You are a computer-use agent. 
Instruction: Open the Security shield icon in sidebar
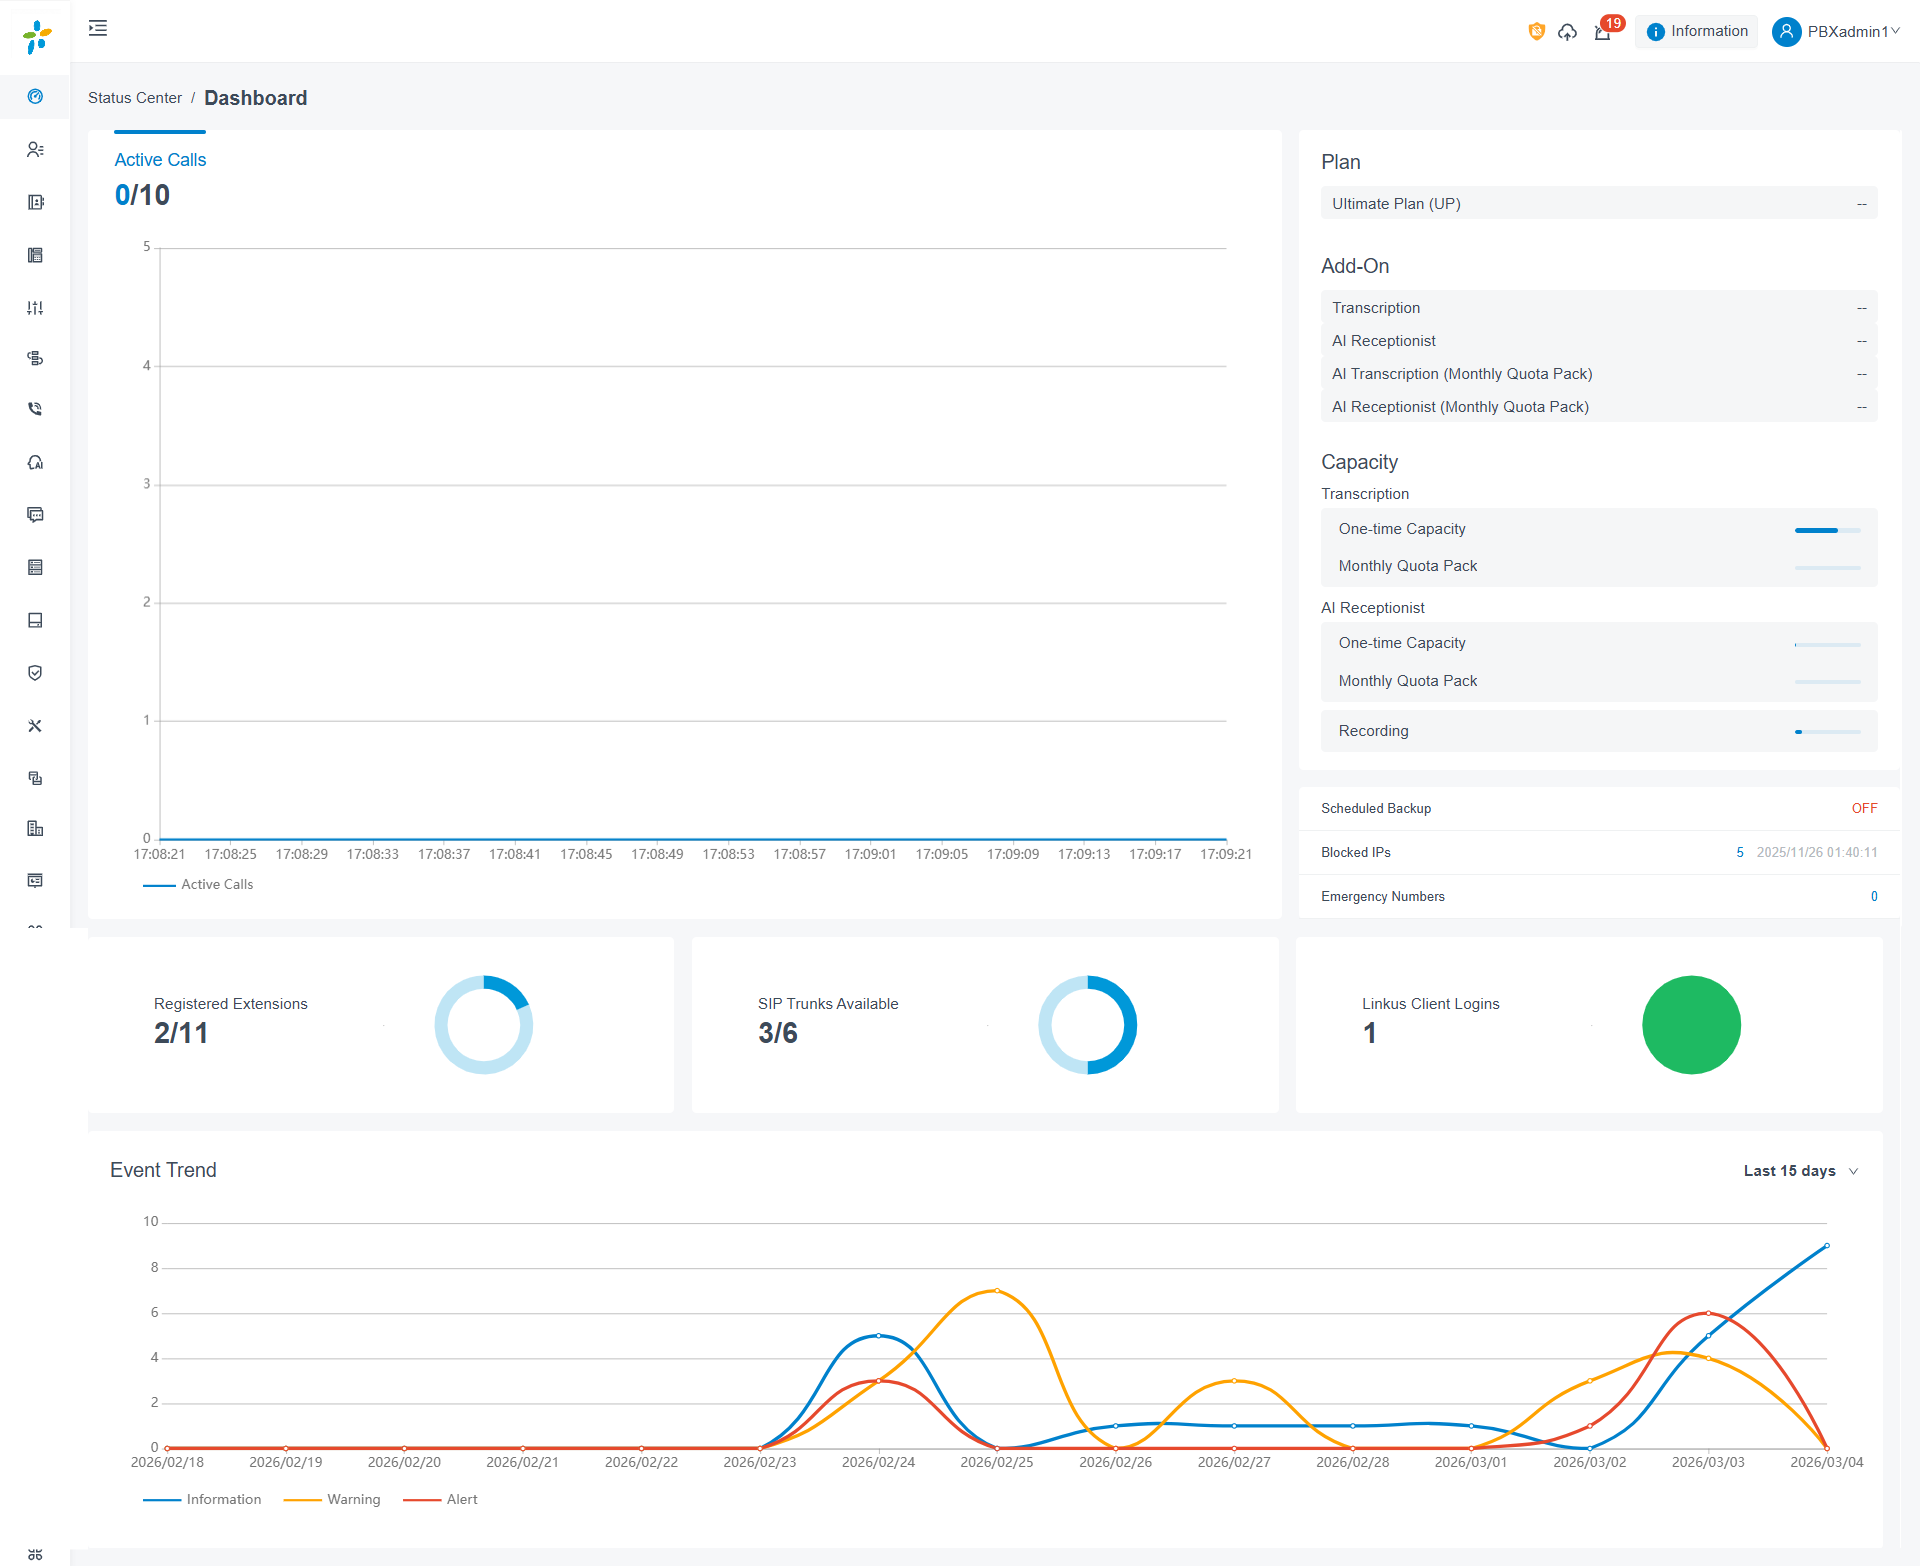[x=35, y=673]
